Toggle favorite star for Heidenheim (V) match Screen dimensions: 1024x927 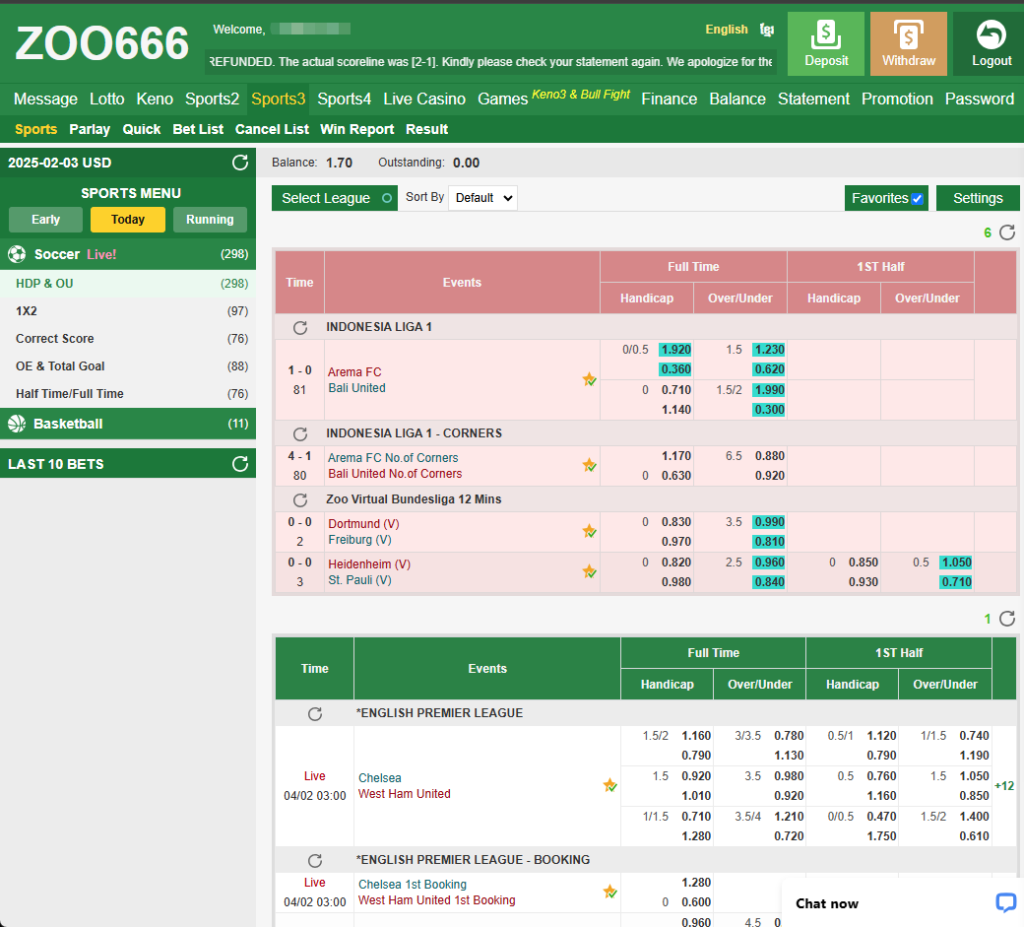click(589, 572)
